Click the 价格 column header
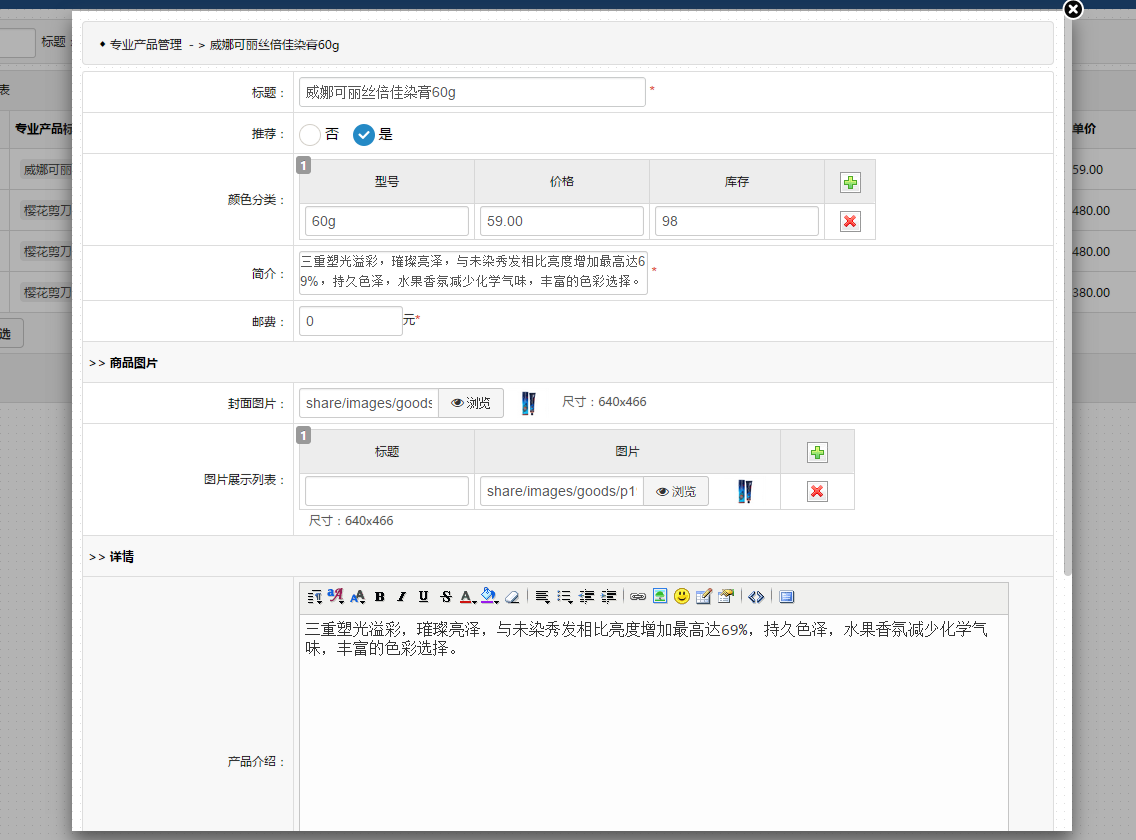 point(561,182)
